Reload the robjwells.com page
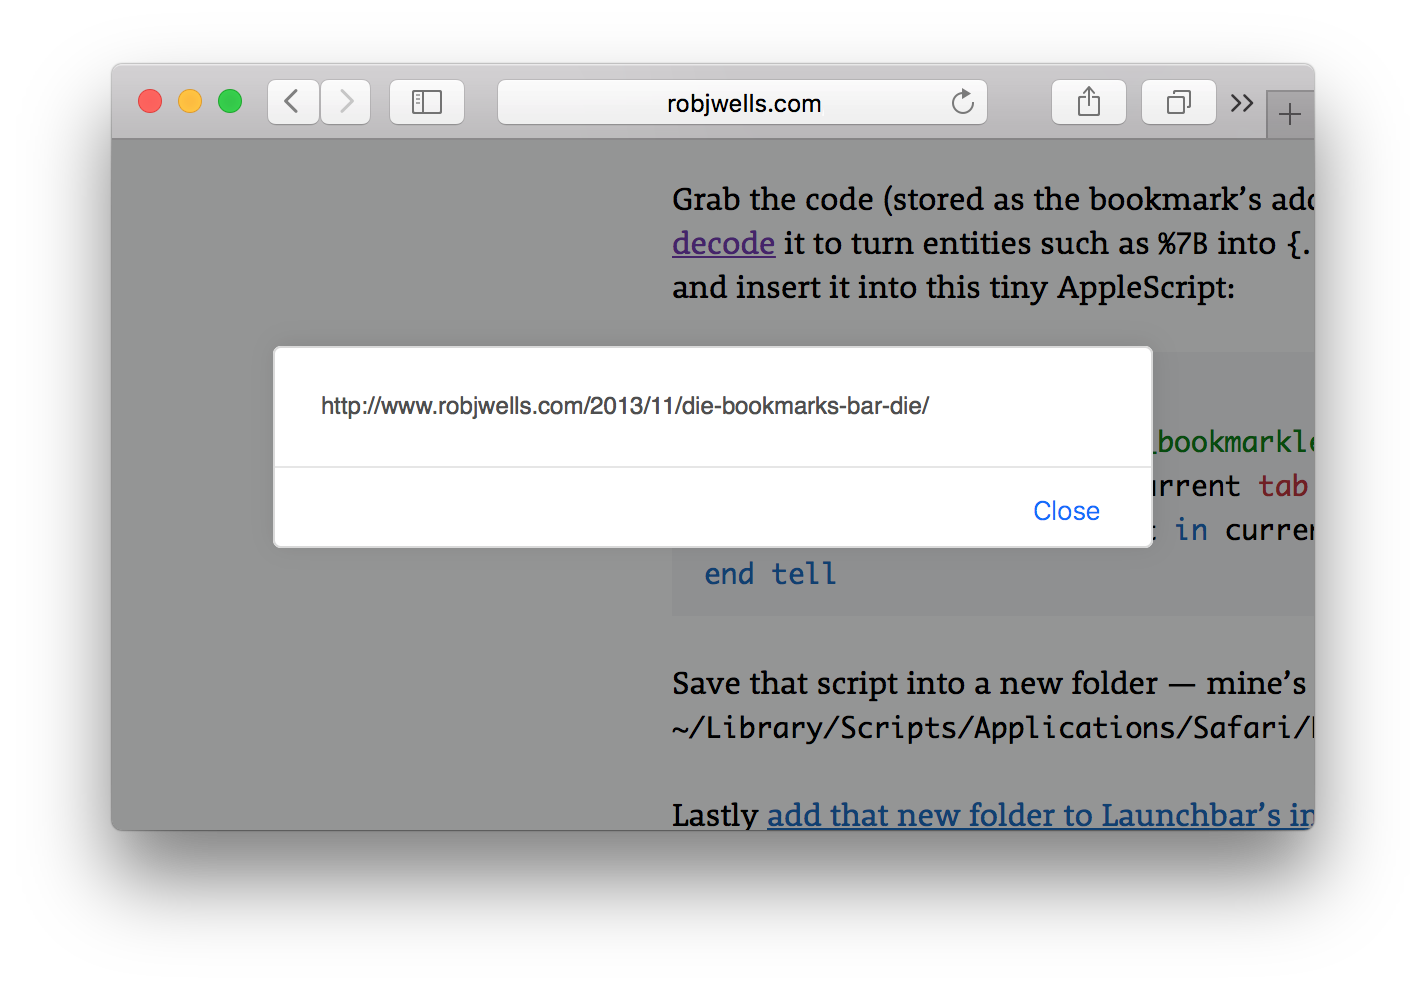 962,102
